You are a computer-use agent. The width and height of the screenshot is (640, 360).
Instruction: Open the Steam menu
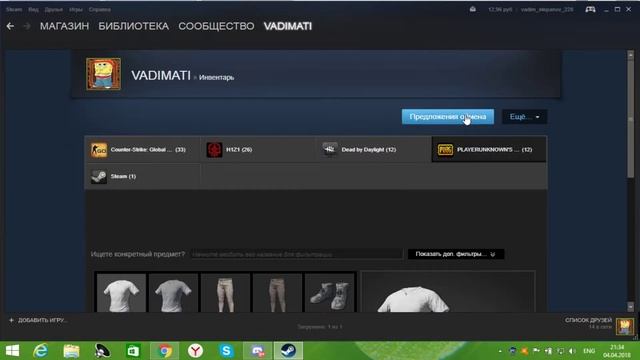pos(14,9)
